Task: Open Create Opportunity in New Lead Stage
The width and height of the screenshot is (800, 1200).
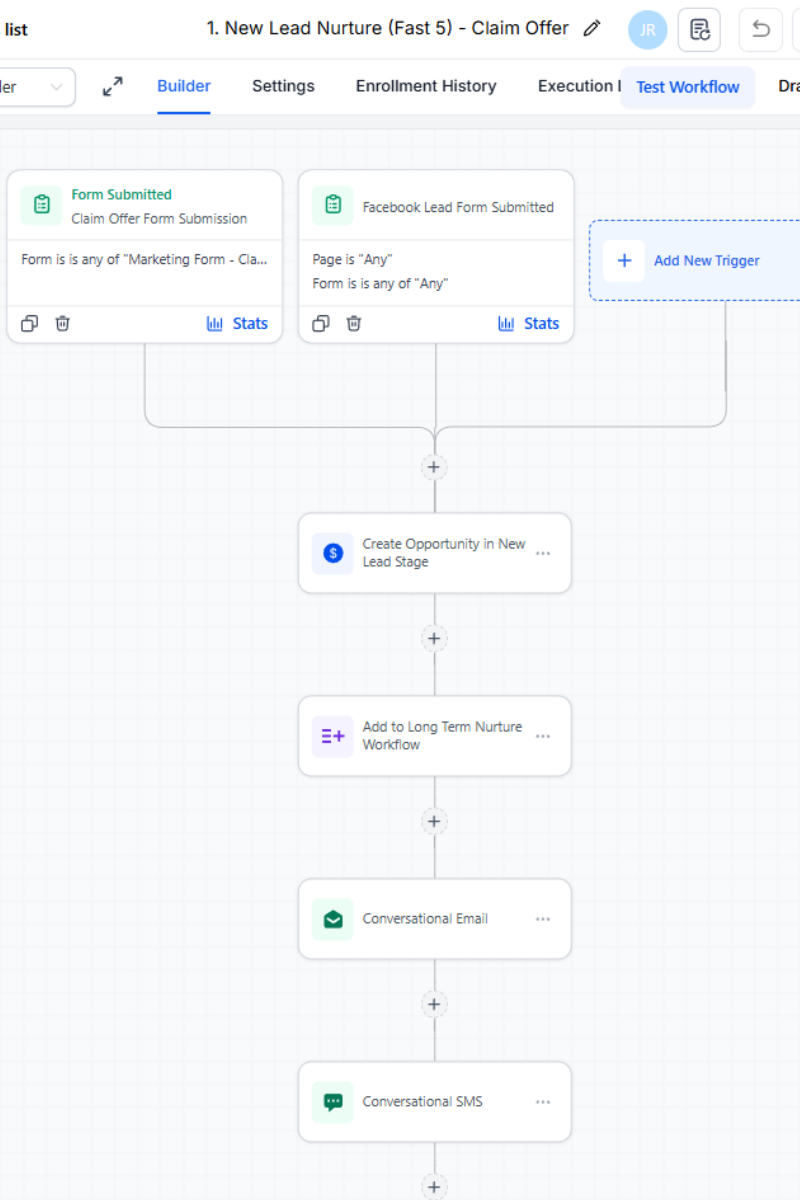Action: point(435,553)
